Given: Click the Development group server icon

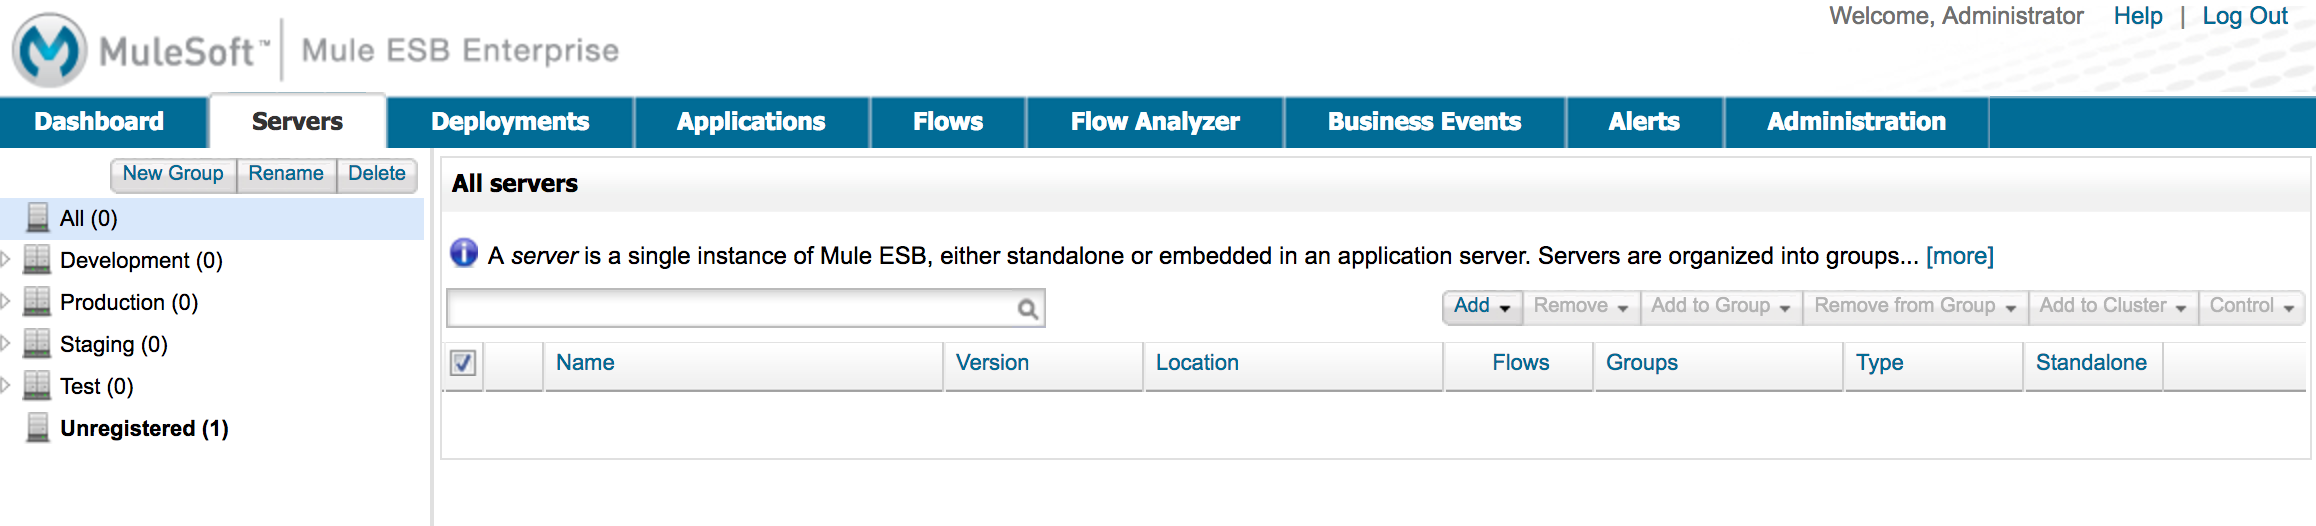Looking at the screenshot, I should pyautogui.click(x=37, y=260).
